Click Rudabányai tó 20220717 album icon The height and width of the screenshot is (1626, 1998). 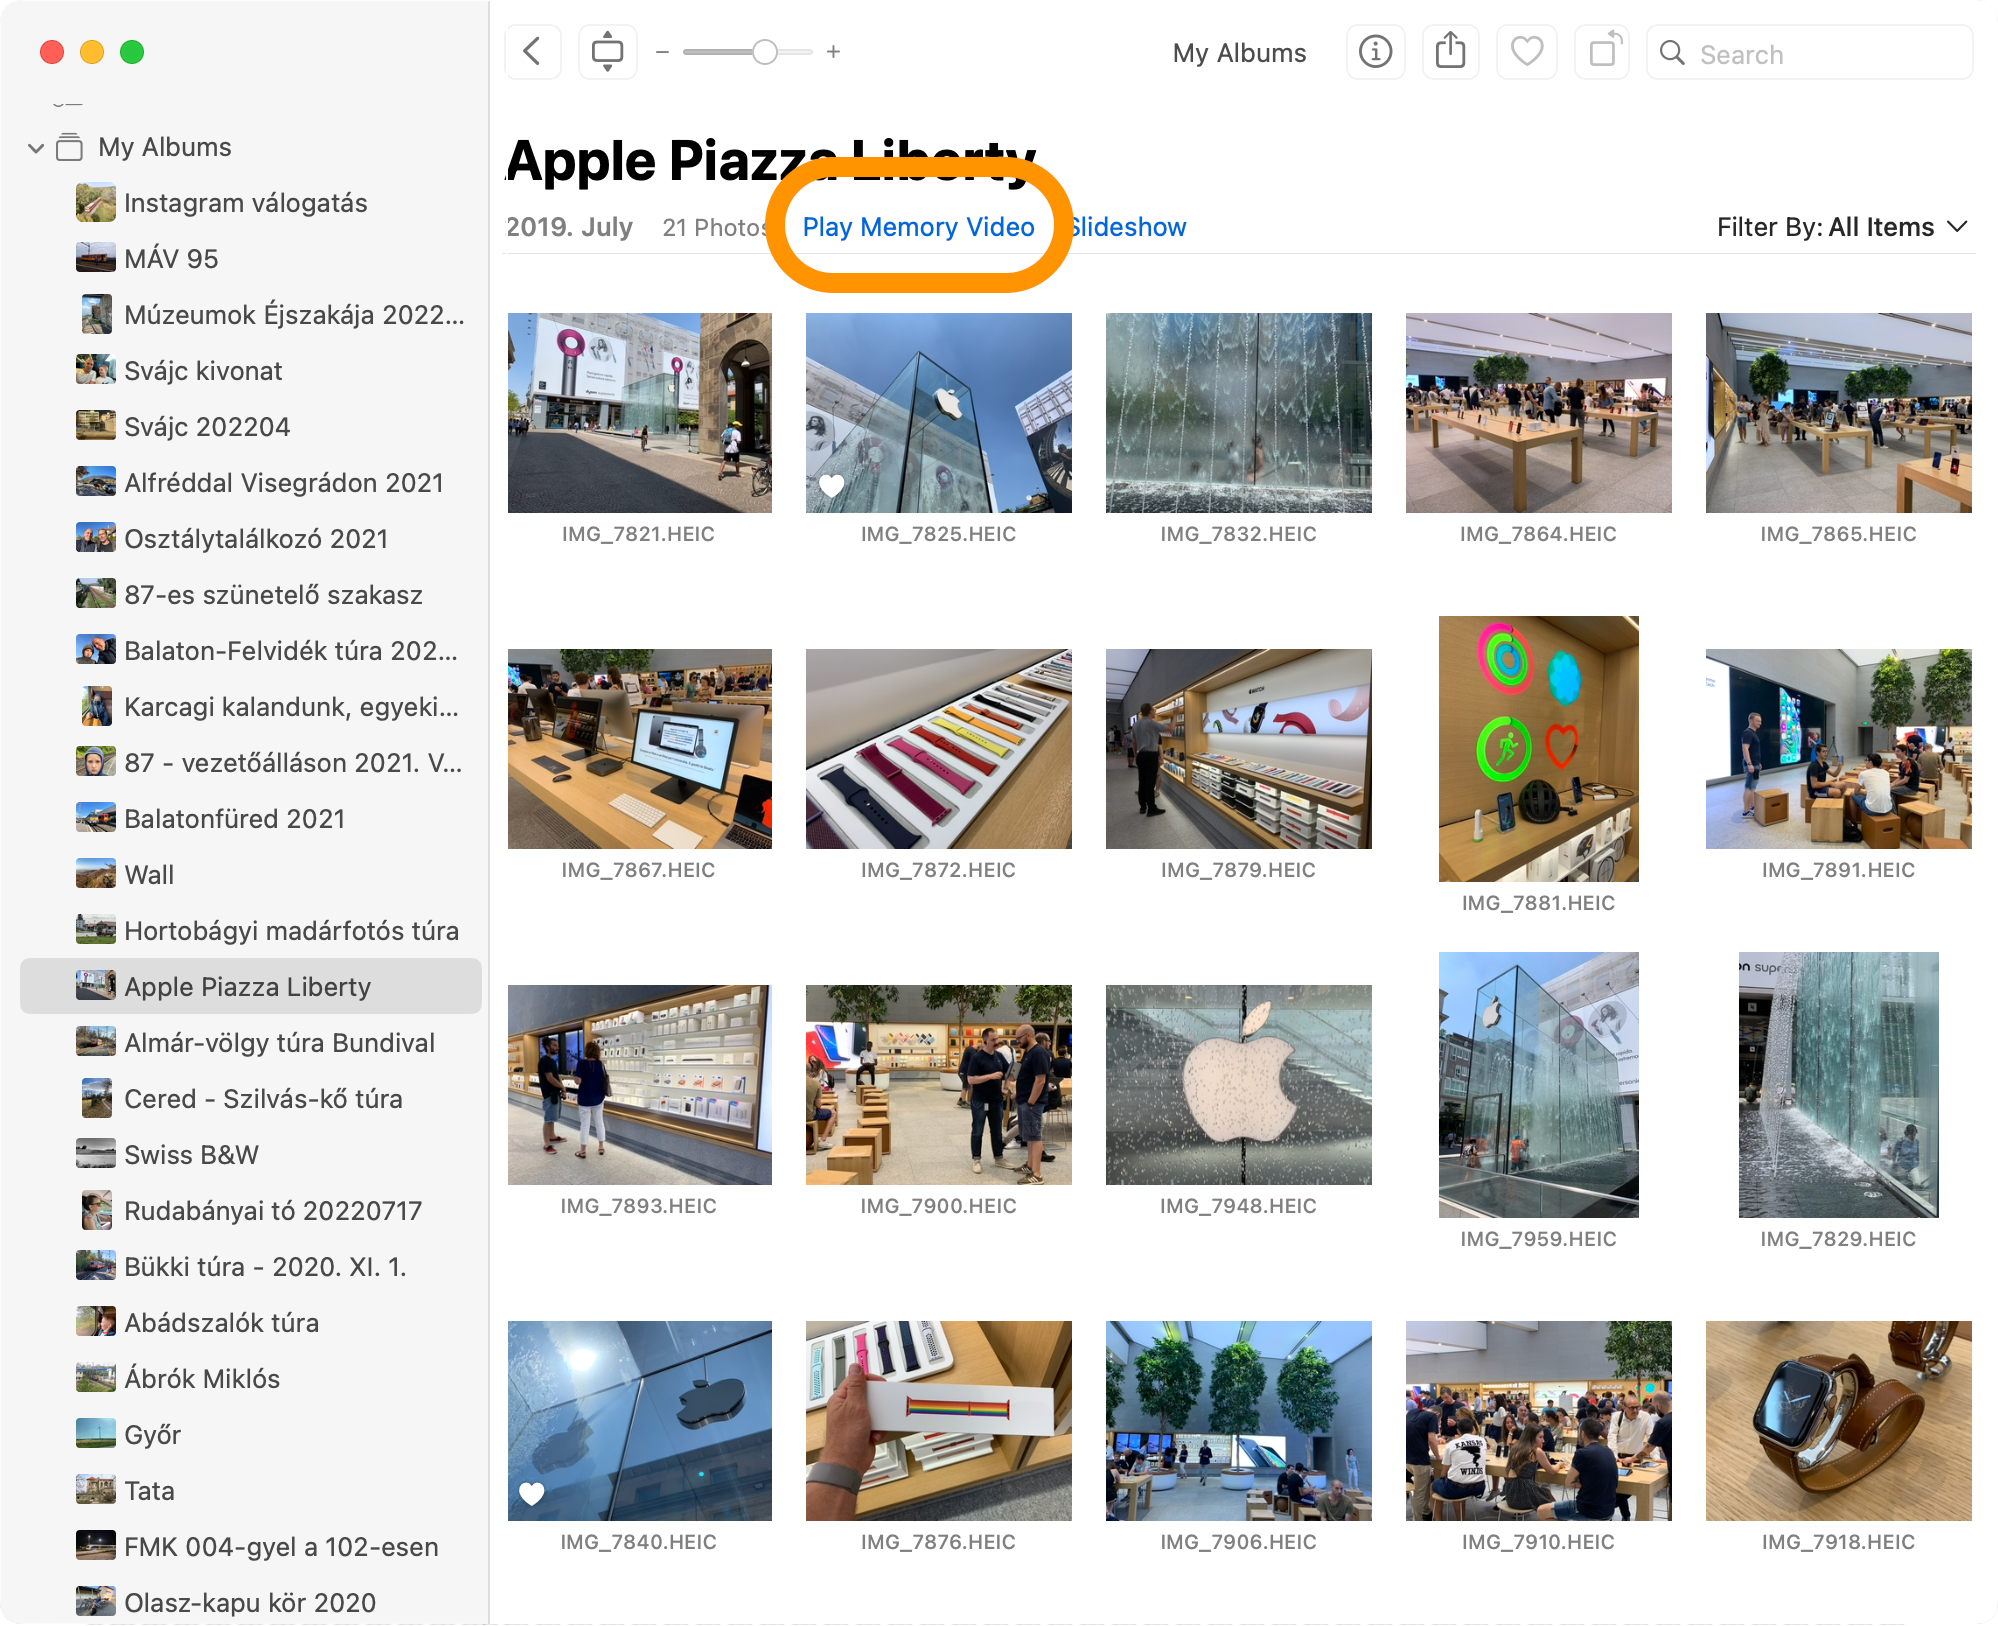click(x=96, y=1210)
